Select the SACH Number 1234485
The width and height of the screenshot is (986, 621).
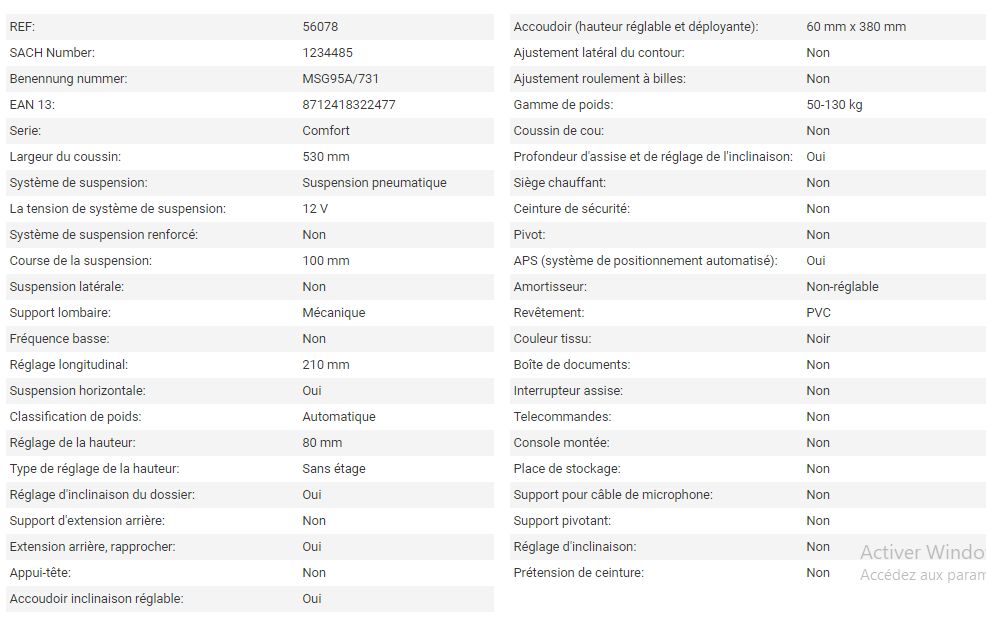coord(327,53)
